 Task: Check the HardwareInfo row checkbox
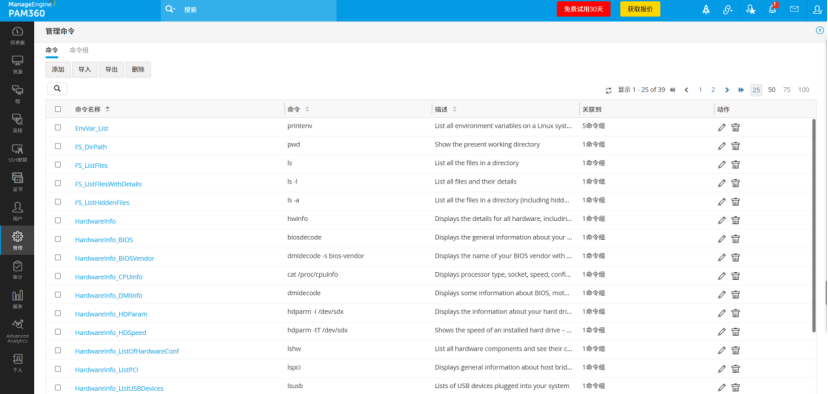58,220
